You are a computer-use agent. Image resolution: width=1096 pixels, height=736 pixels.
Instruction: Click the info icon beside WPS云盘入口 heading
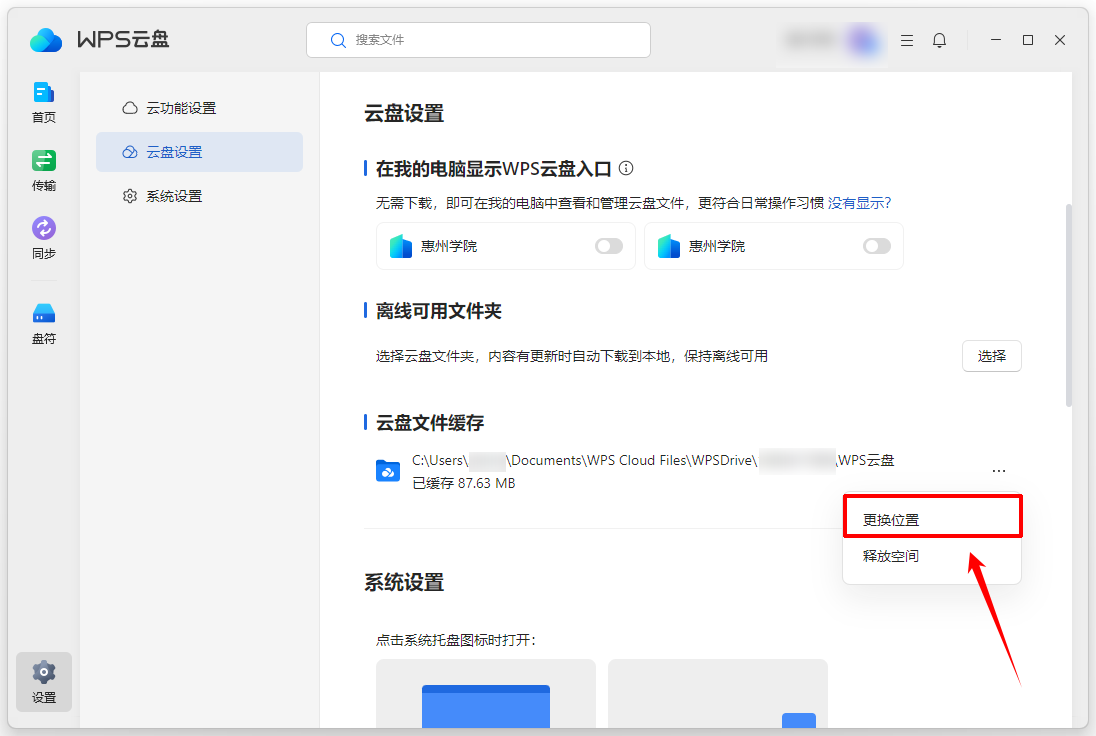(626, 168)
